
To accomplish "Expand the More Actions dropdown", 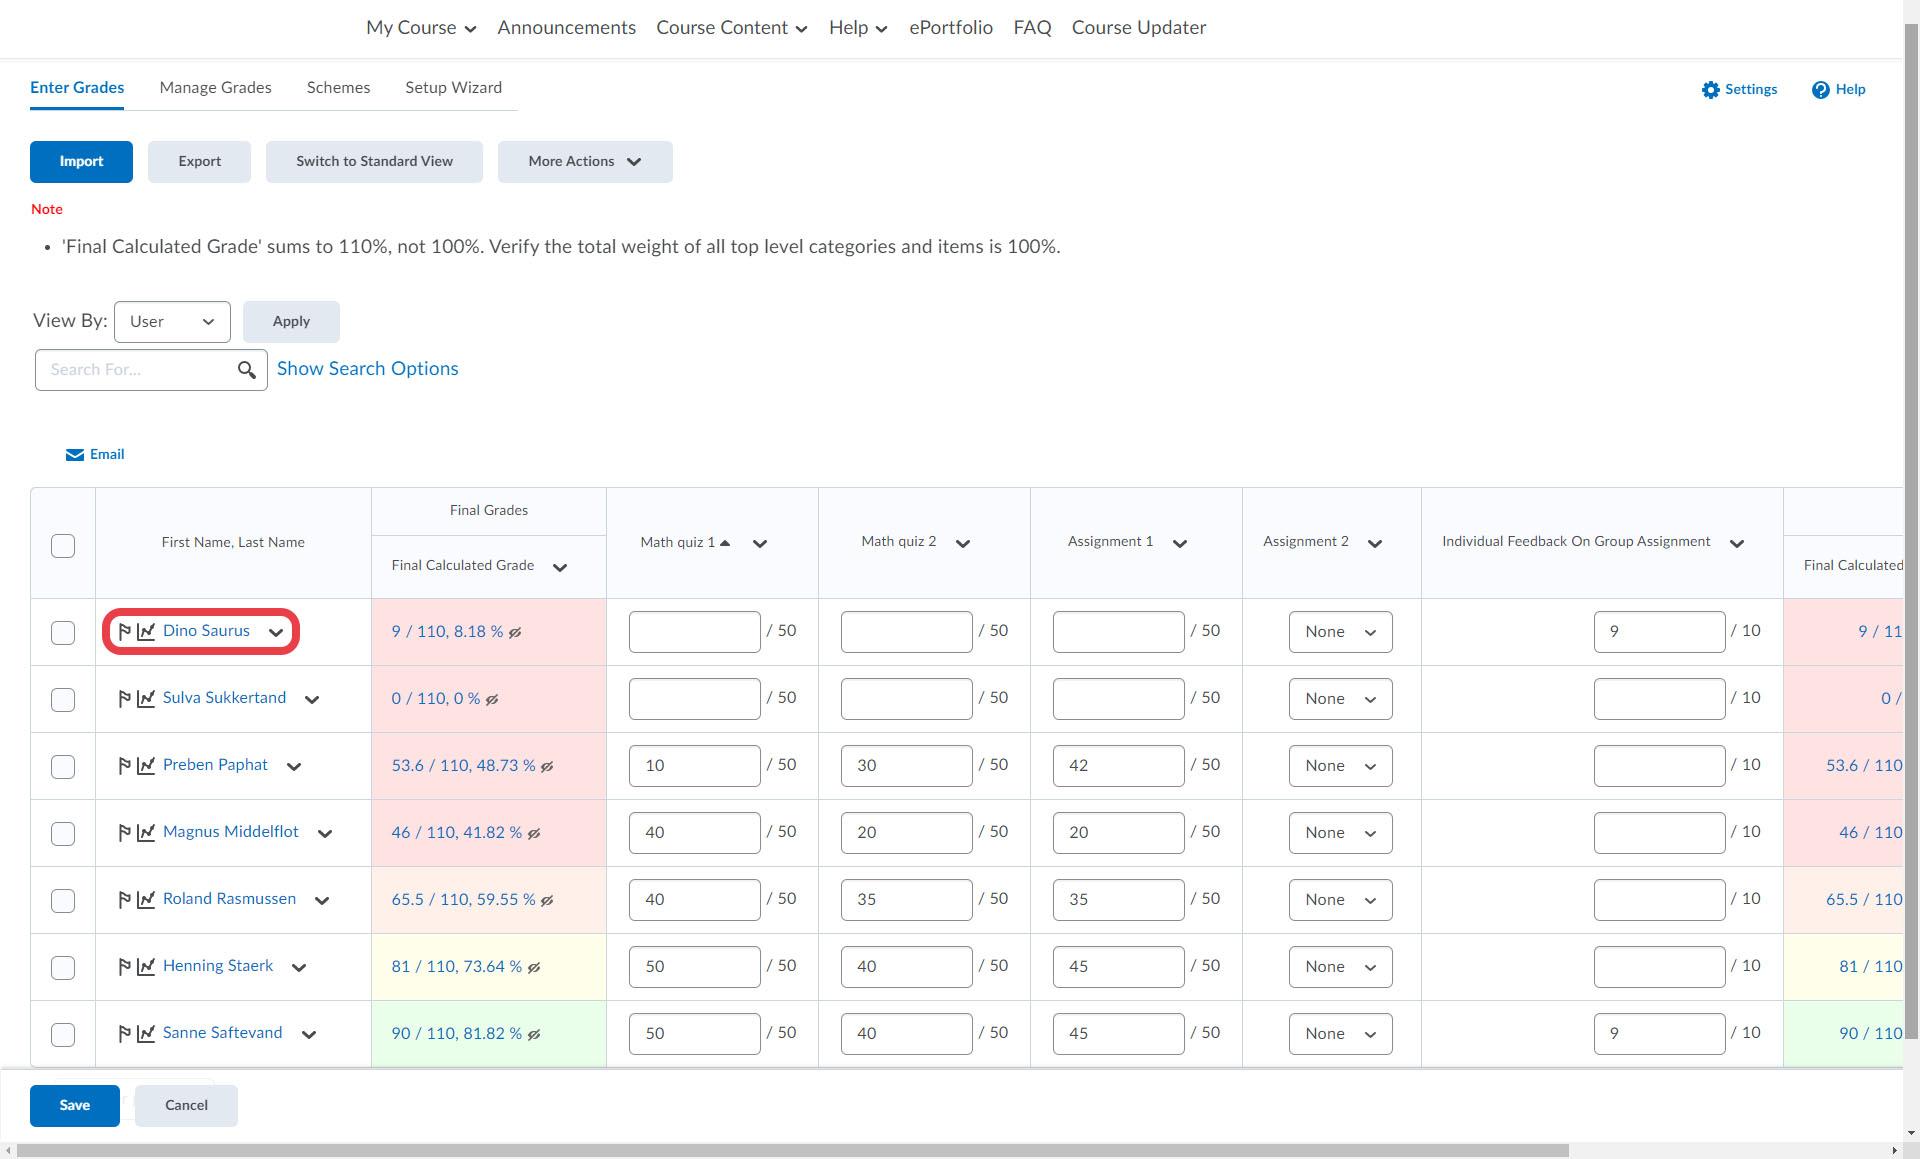I will pyautogui.click(x=585, y=162).
